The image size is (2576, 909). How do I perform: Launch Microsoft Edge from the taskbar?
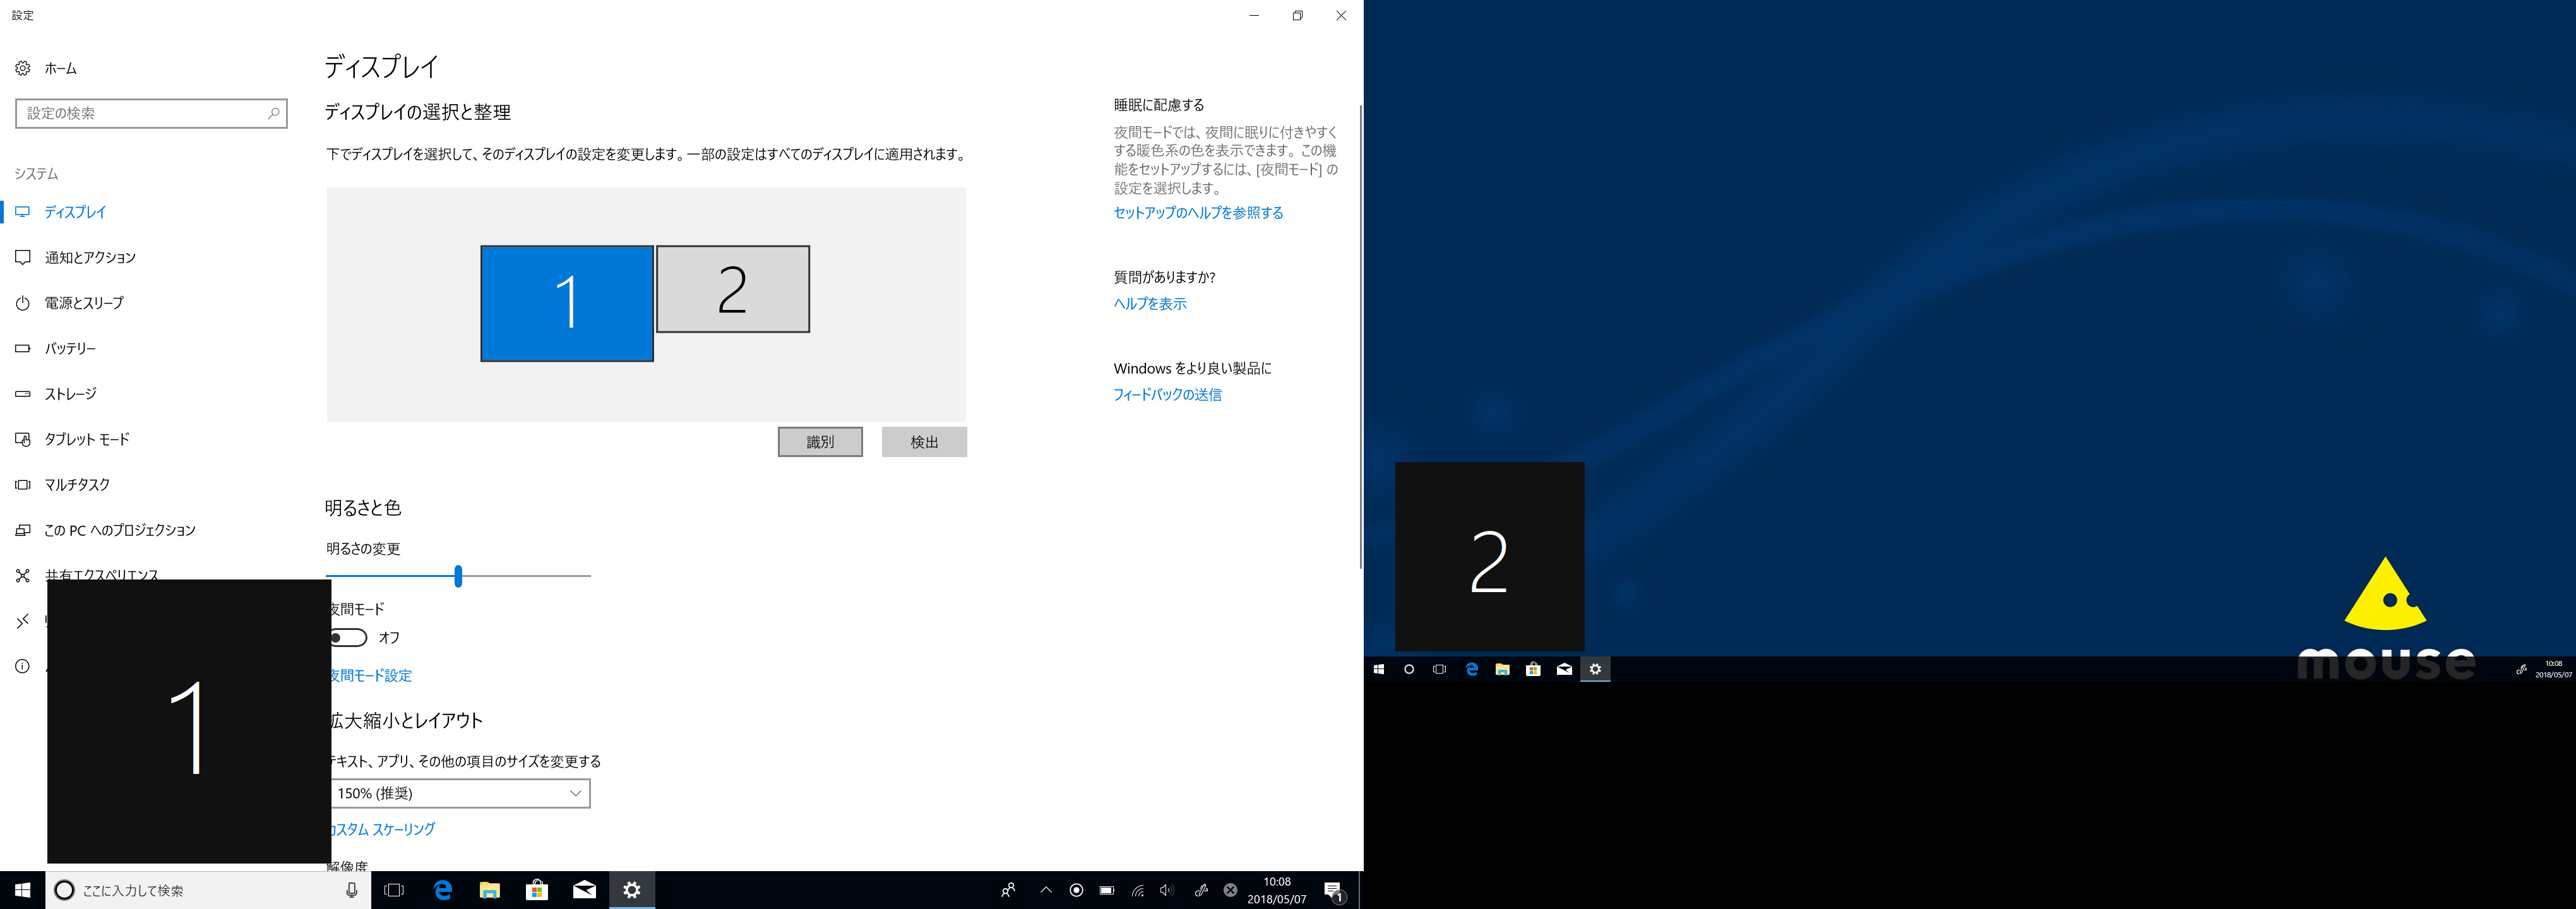click(x=441, y=890)
